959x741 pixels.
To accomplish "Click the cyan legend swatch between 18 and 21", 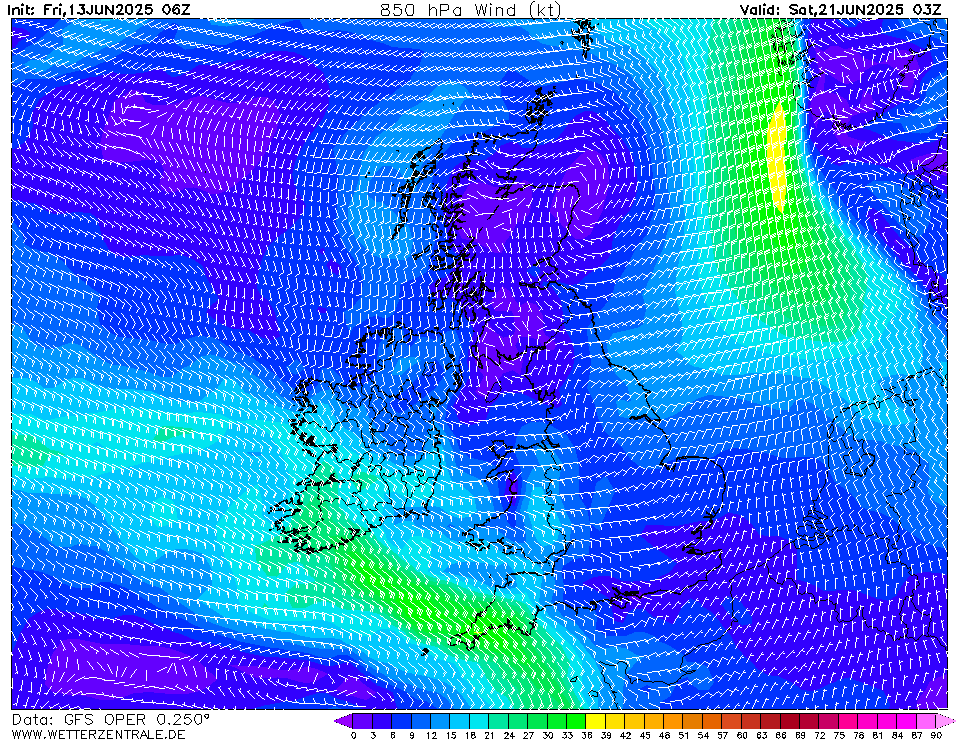I will pyautogui.click(x=480, y=721).
